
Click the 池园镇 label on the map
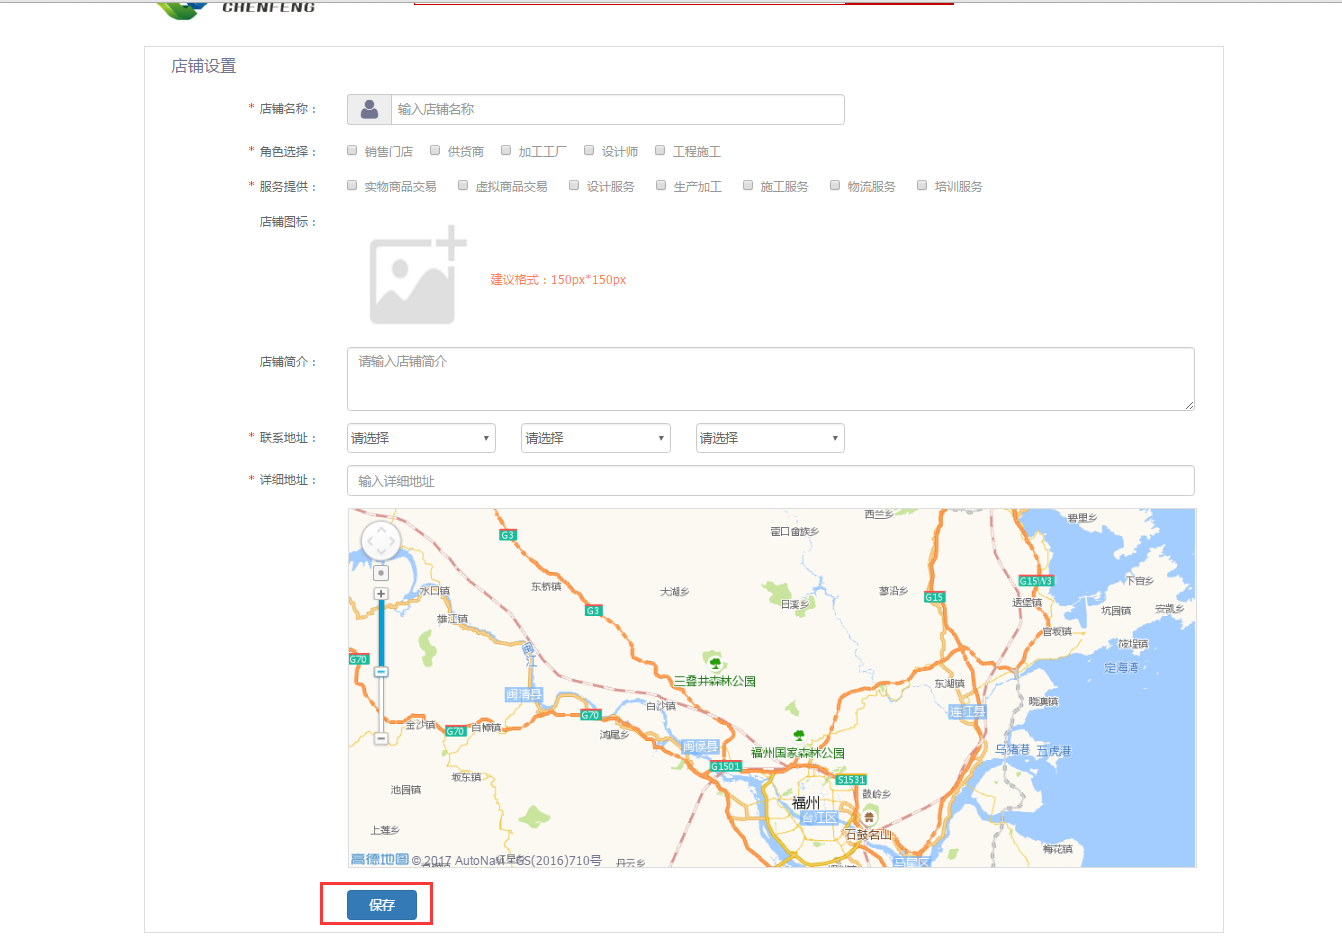[406, 790]
